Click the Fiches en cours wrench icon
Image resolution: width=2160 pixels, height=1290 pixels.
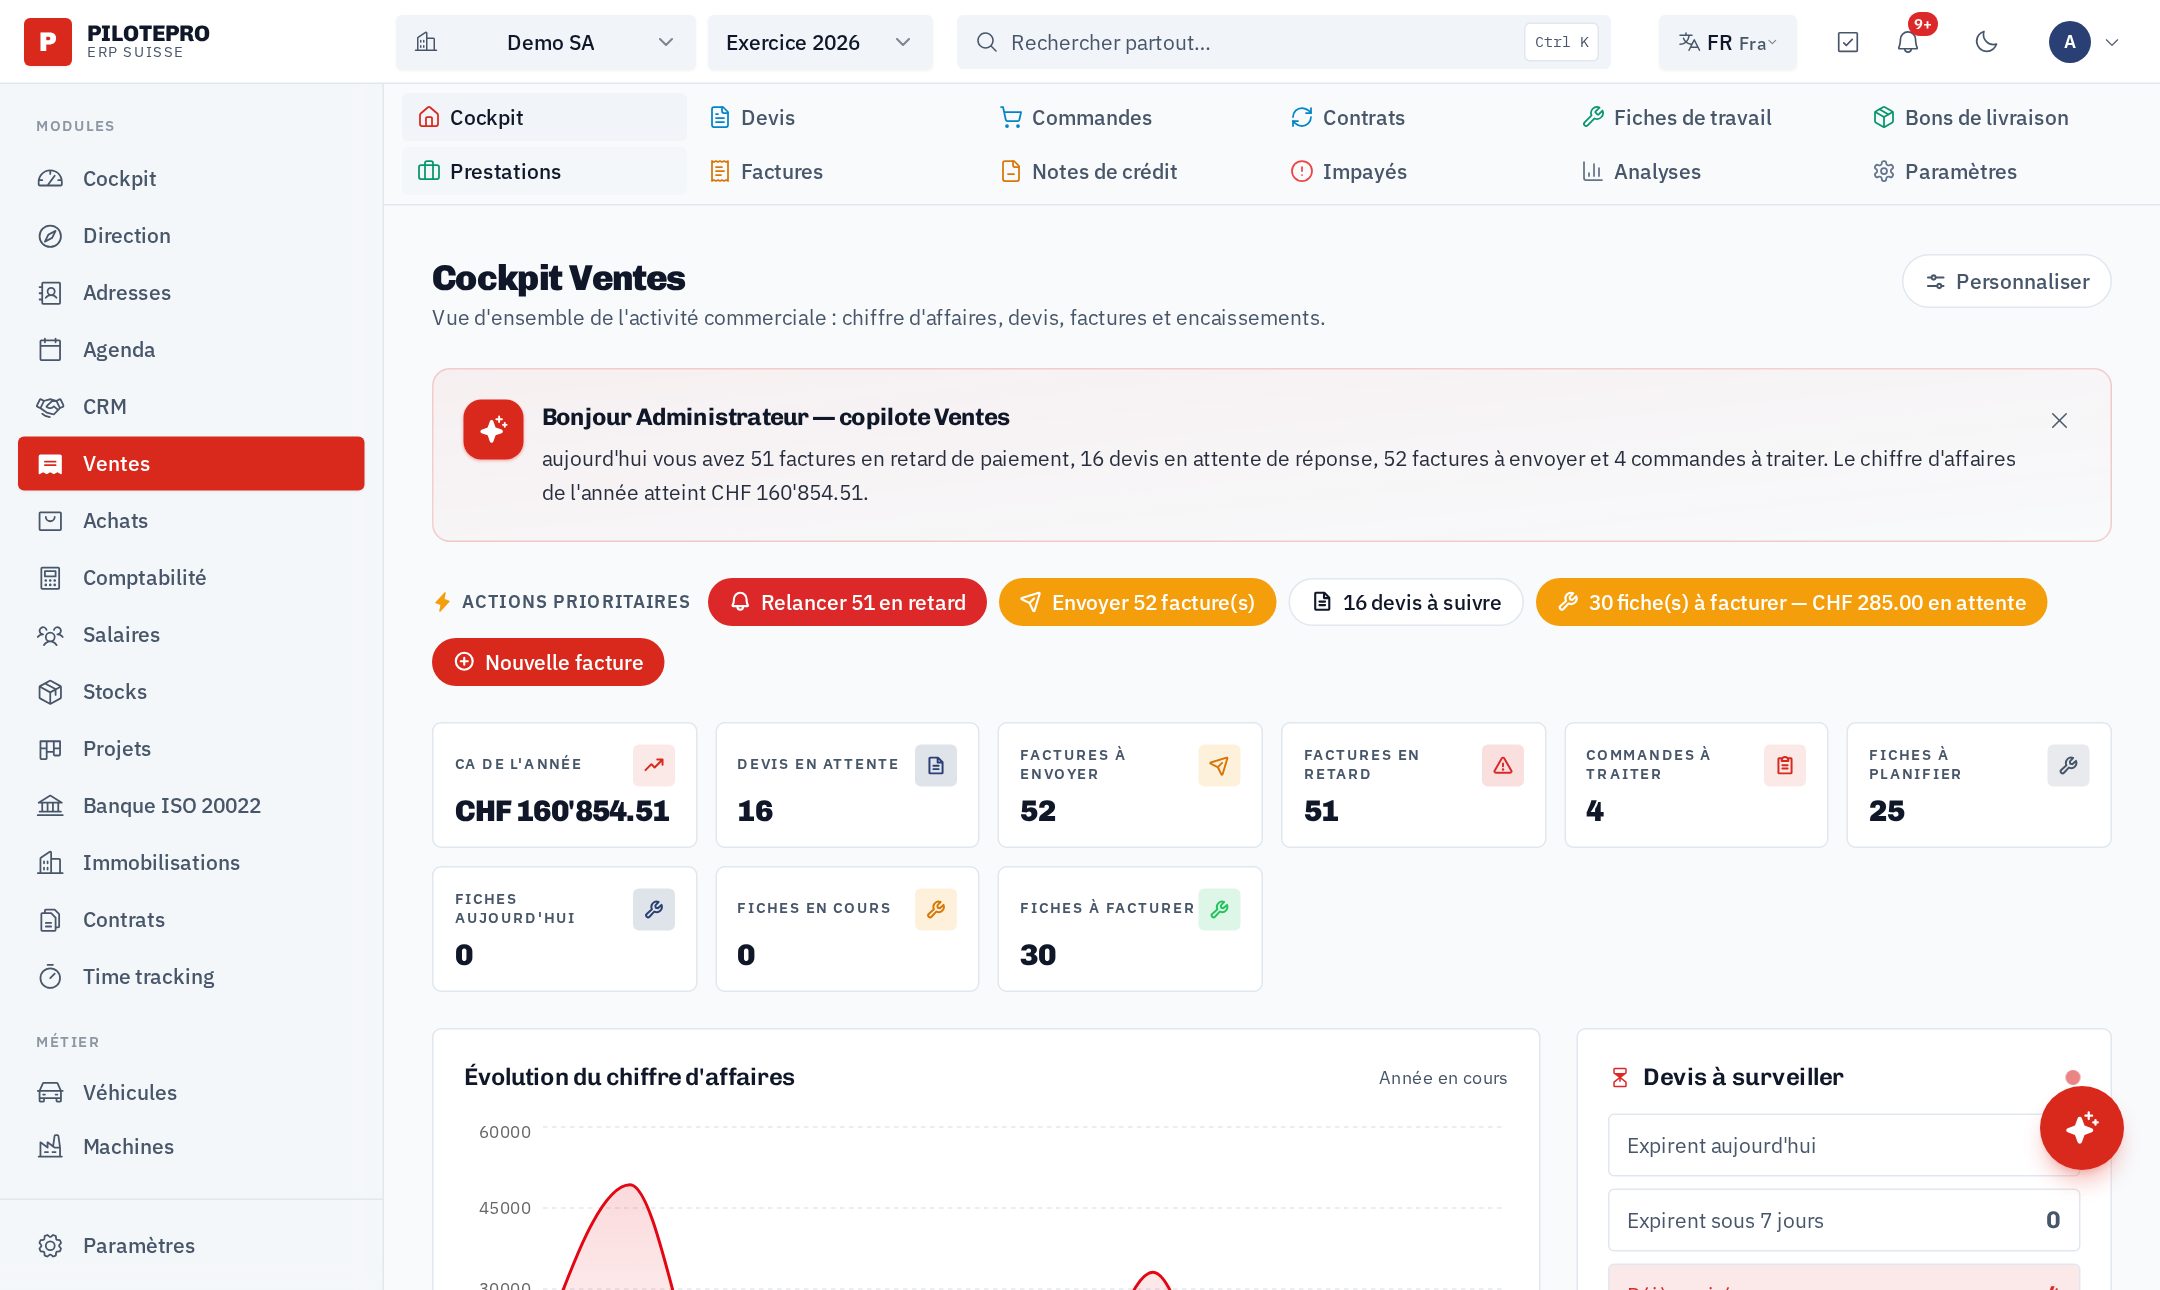(936, 910)
